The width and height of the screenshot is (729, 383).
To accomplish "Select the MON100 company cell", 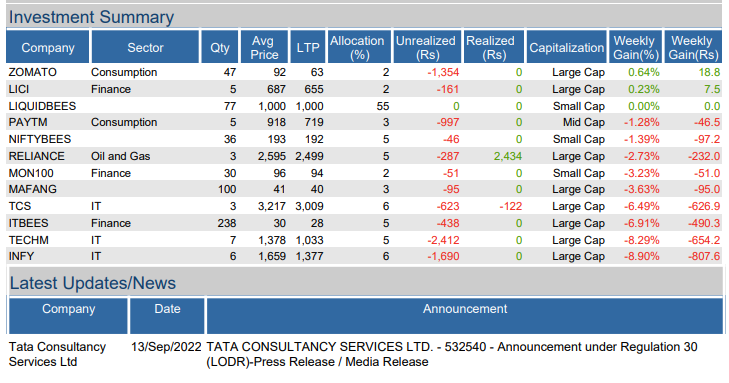I will click(x=31, y=173).
